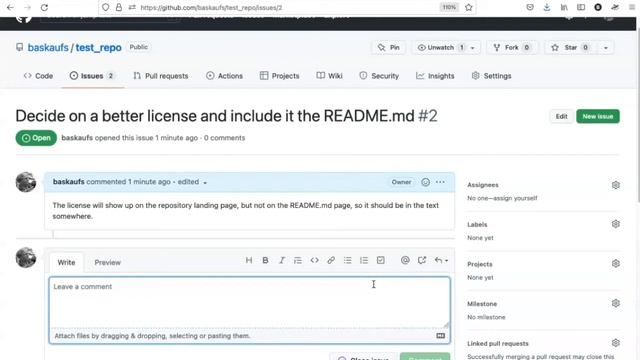Create a New issue

598,116
